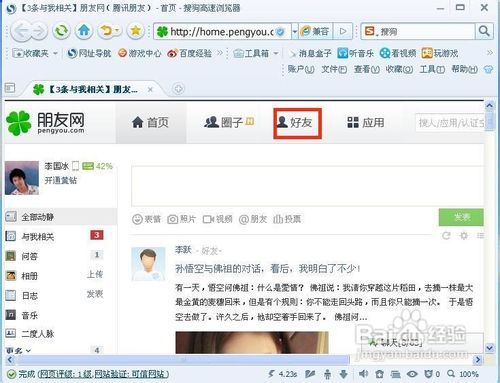Click the 听音乐 toolbar item

tap(355, 53)
